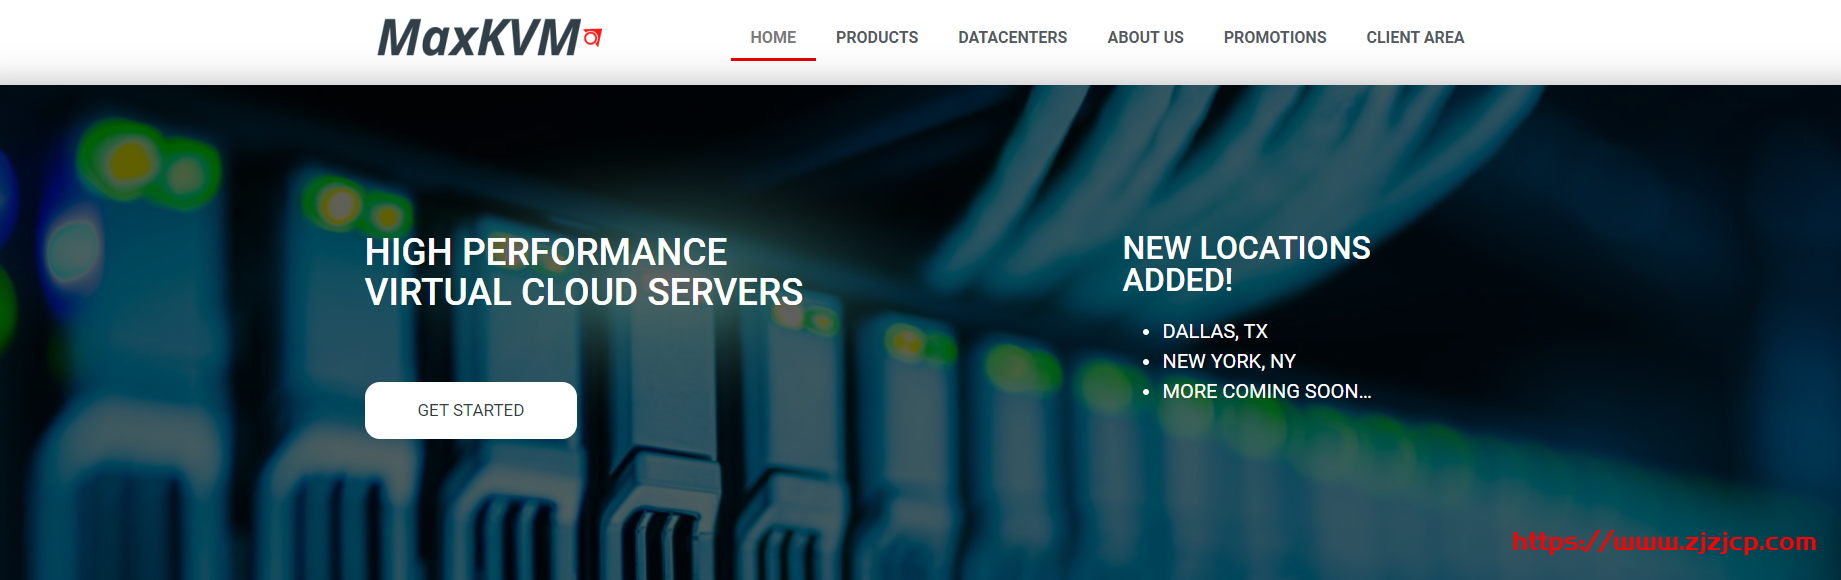This screenshot has width=1841, height=580.
Task: Click the 'High Performance' headline line
Action: tap(546, 252)
